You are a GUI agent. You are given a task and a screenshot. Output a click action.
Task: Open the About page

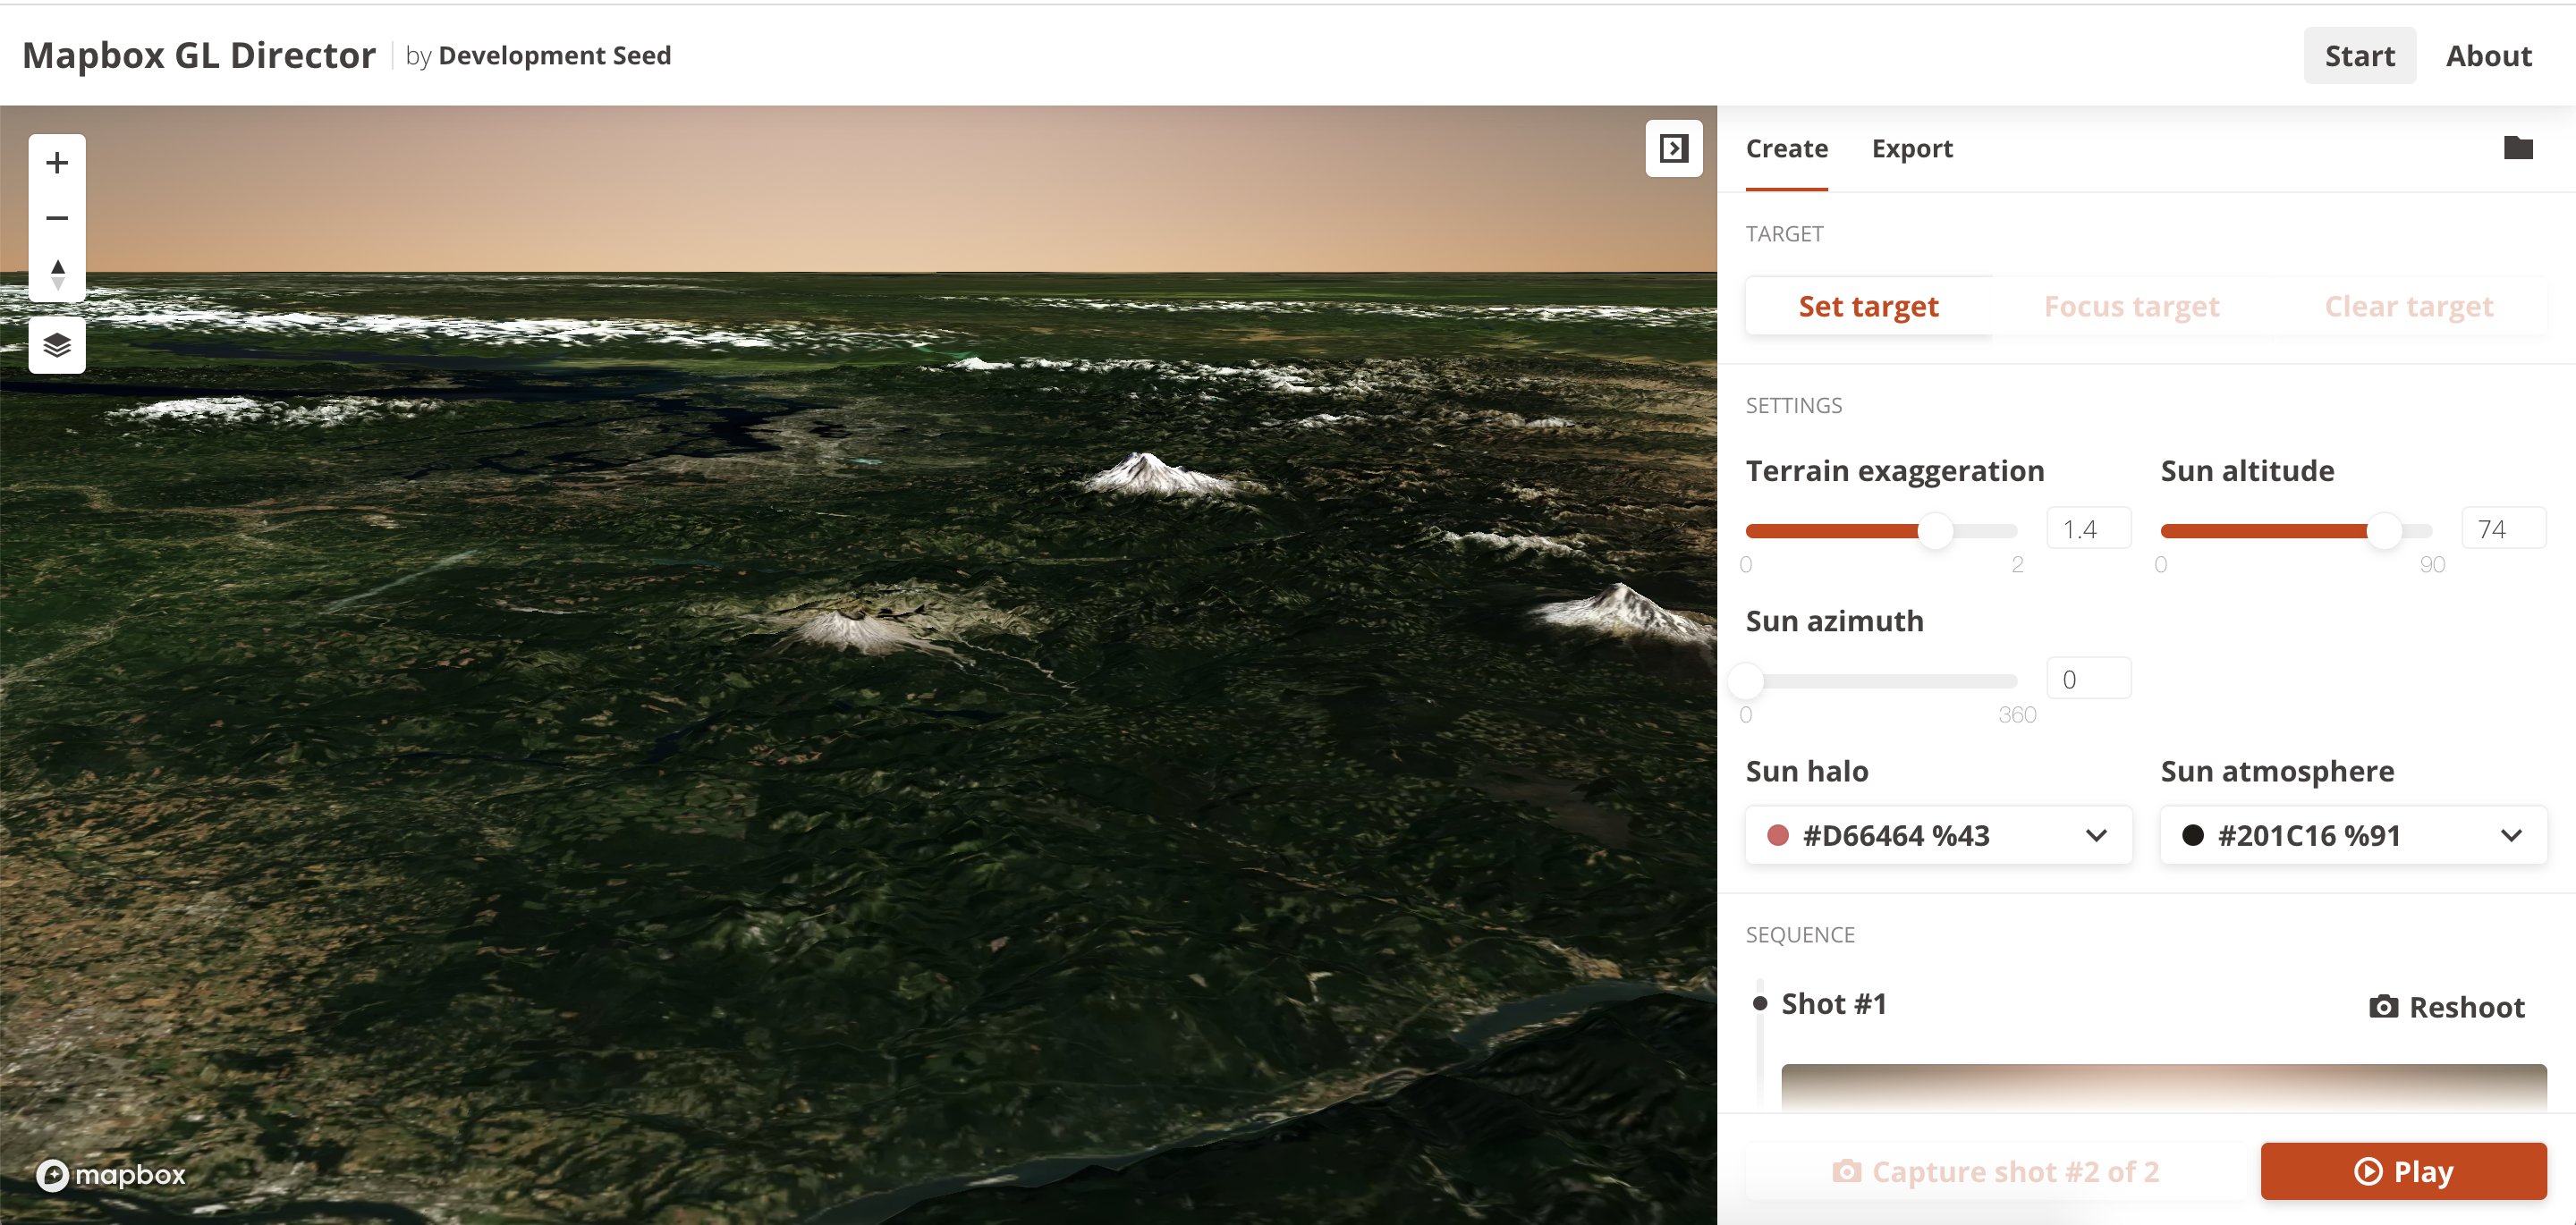[x=2488, y=56]
